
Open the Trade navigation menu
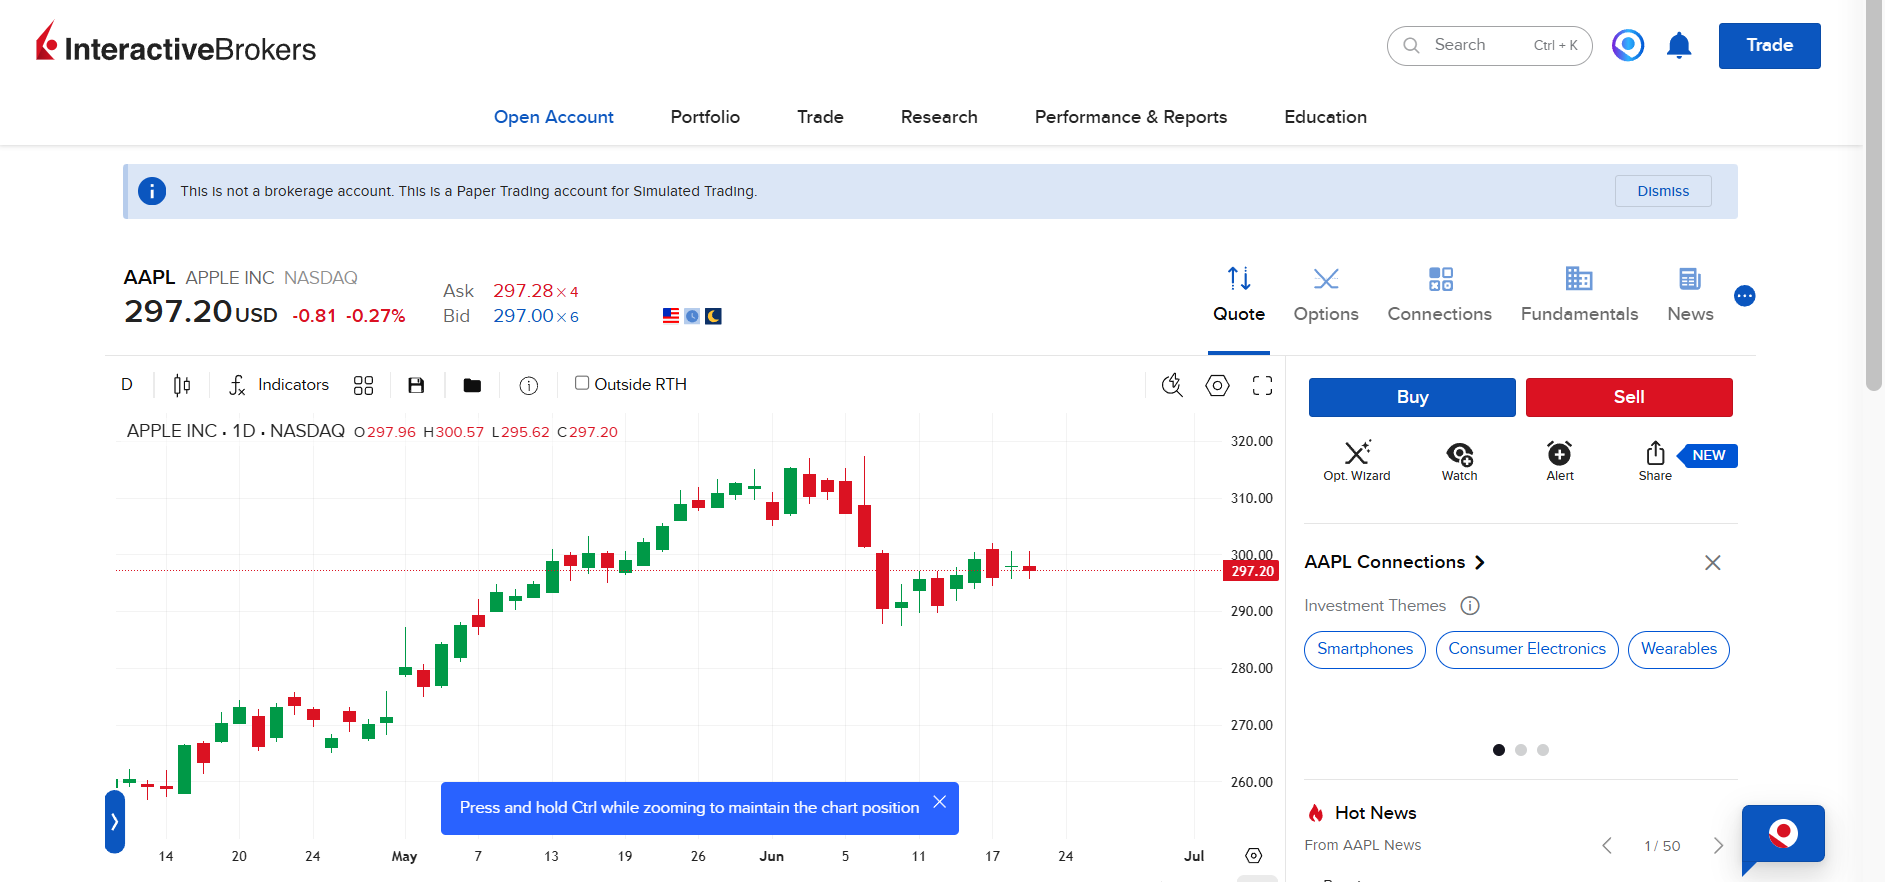point(820,117)
